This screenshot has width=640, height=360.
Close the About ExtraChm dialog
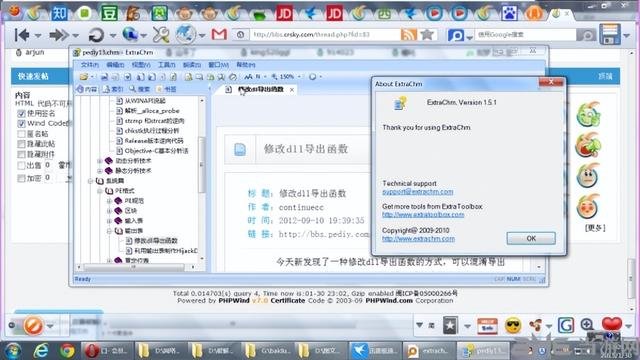551,82
